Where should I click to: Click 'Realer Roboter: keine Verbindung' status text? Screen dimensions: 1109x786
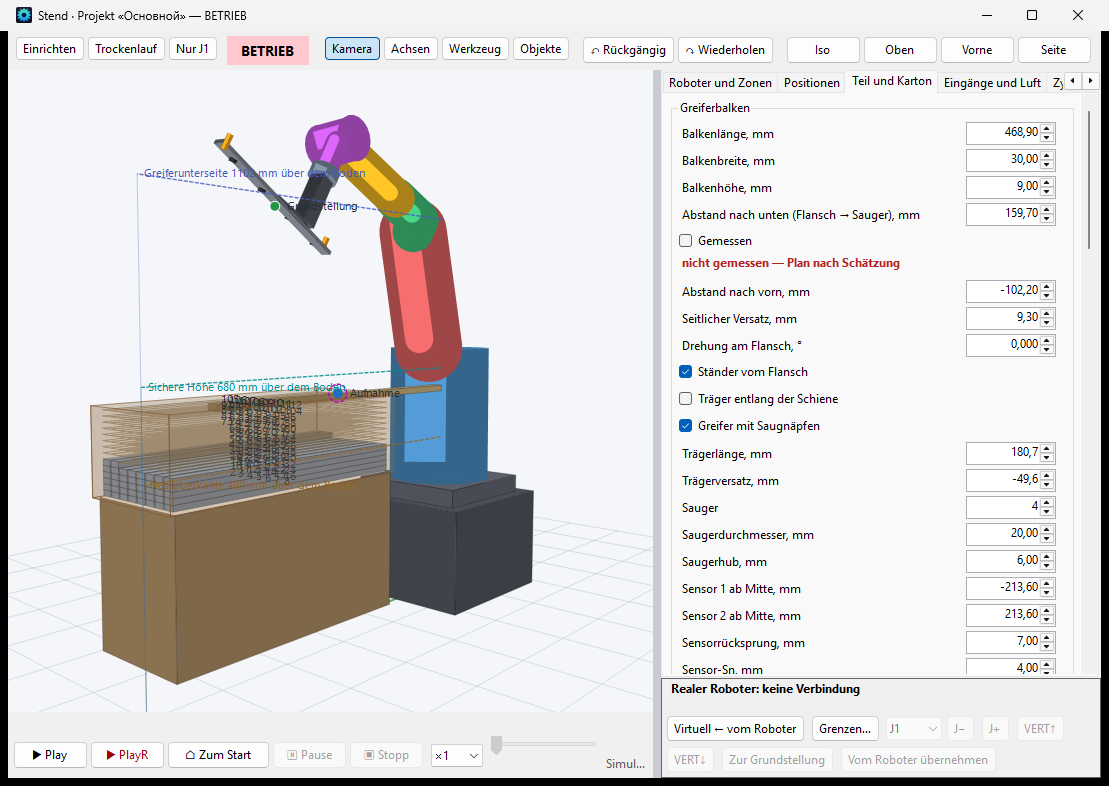[x=765, y=689]
